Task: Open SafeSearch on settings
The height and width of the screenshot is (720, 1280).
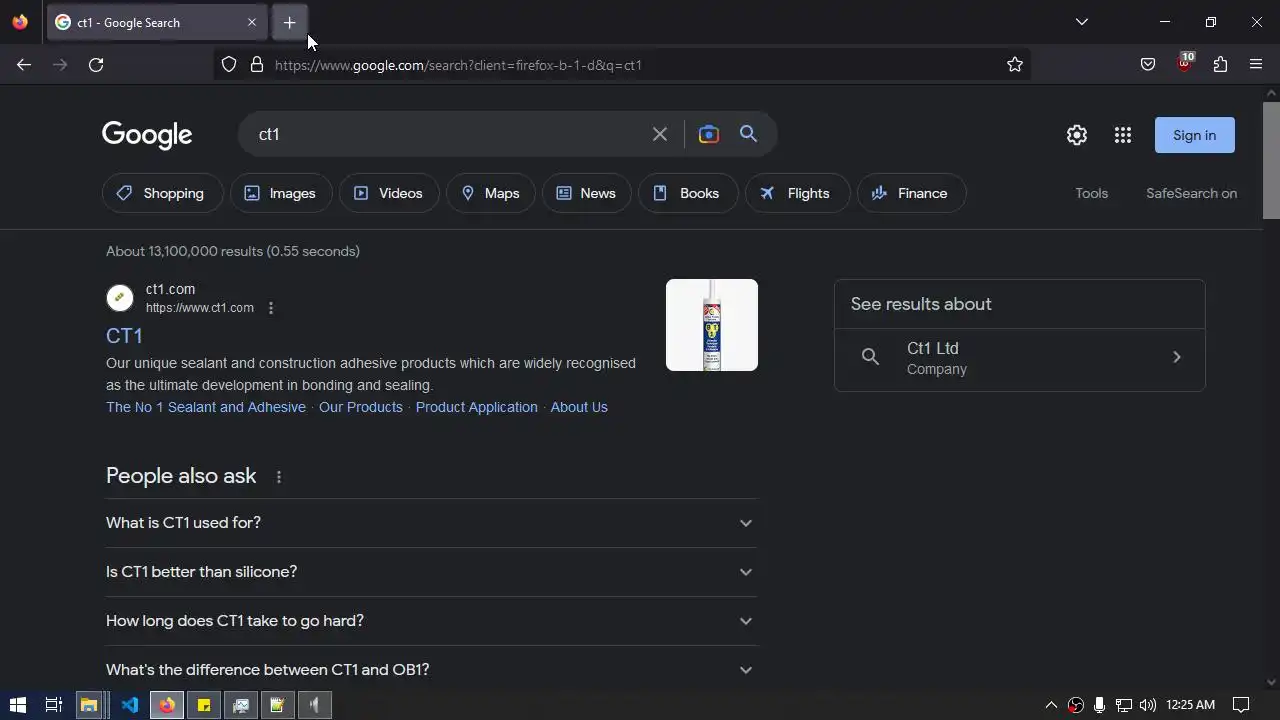Action: coord(1191,193)
